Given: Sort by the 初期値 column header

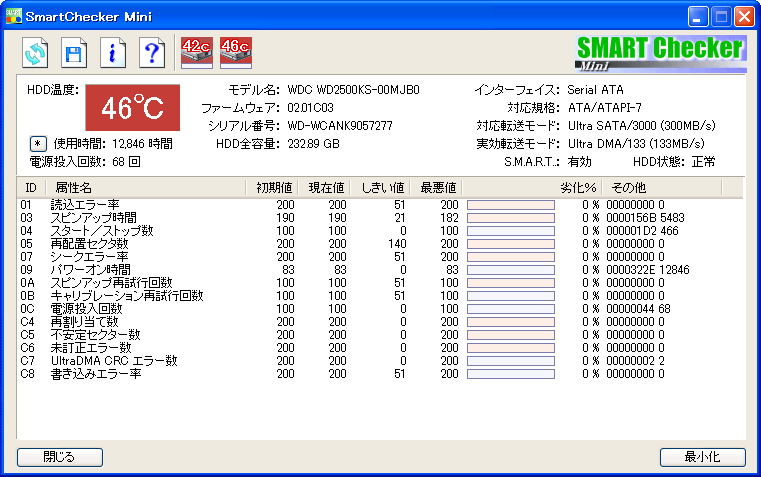Looking at the screenshot, I should click(x=272, y=188).
